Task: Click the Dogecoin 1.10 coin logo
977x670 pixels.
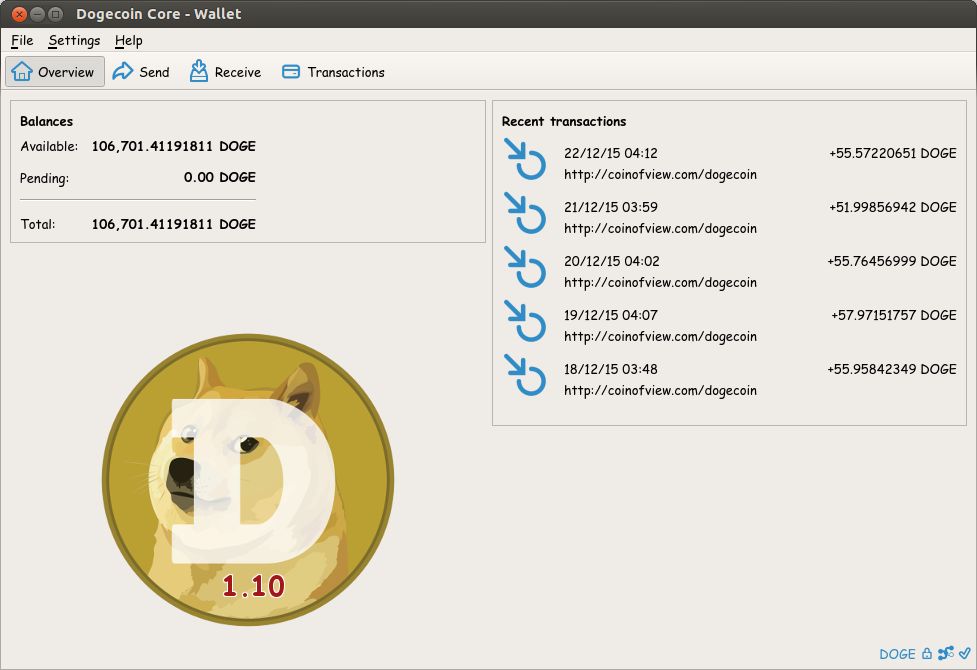Action: (x=248, y=480)
